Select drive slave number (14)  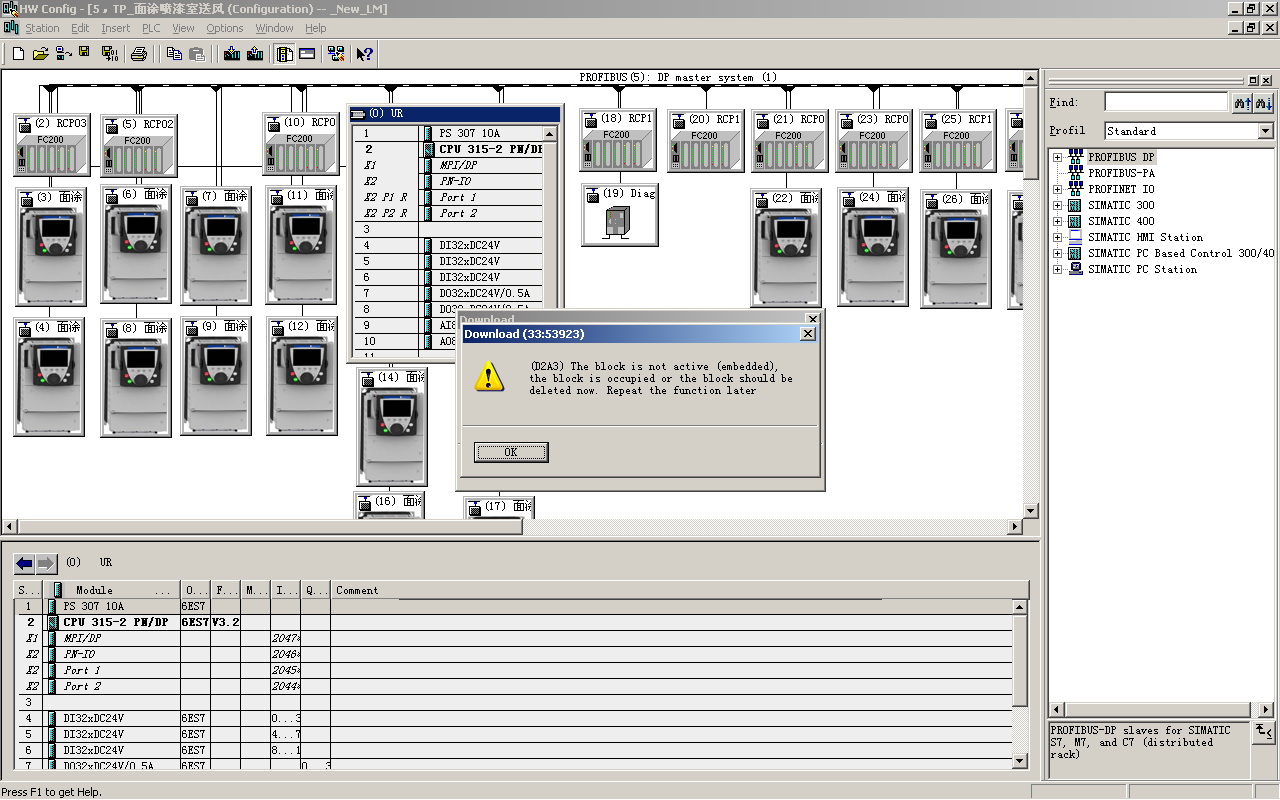click(392, 427)
